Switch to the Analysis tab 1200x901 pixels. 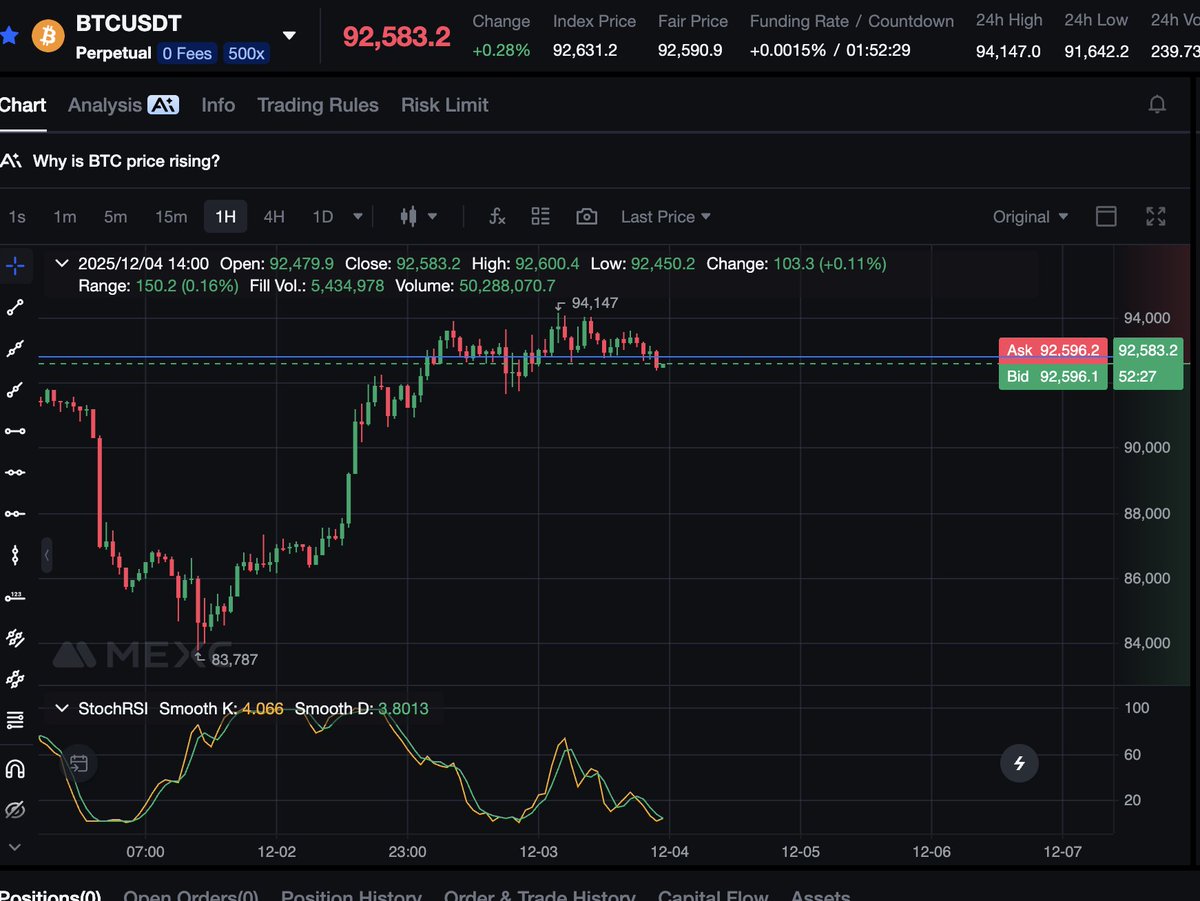click(105, 105)
